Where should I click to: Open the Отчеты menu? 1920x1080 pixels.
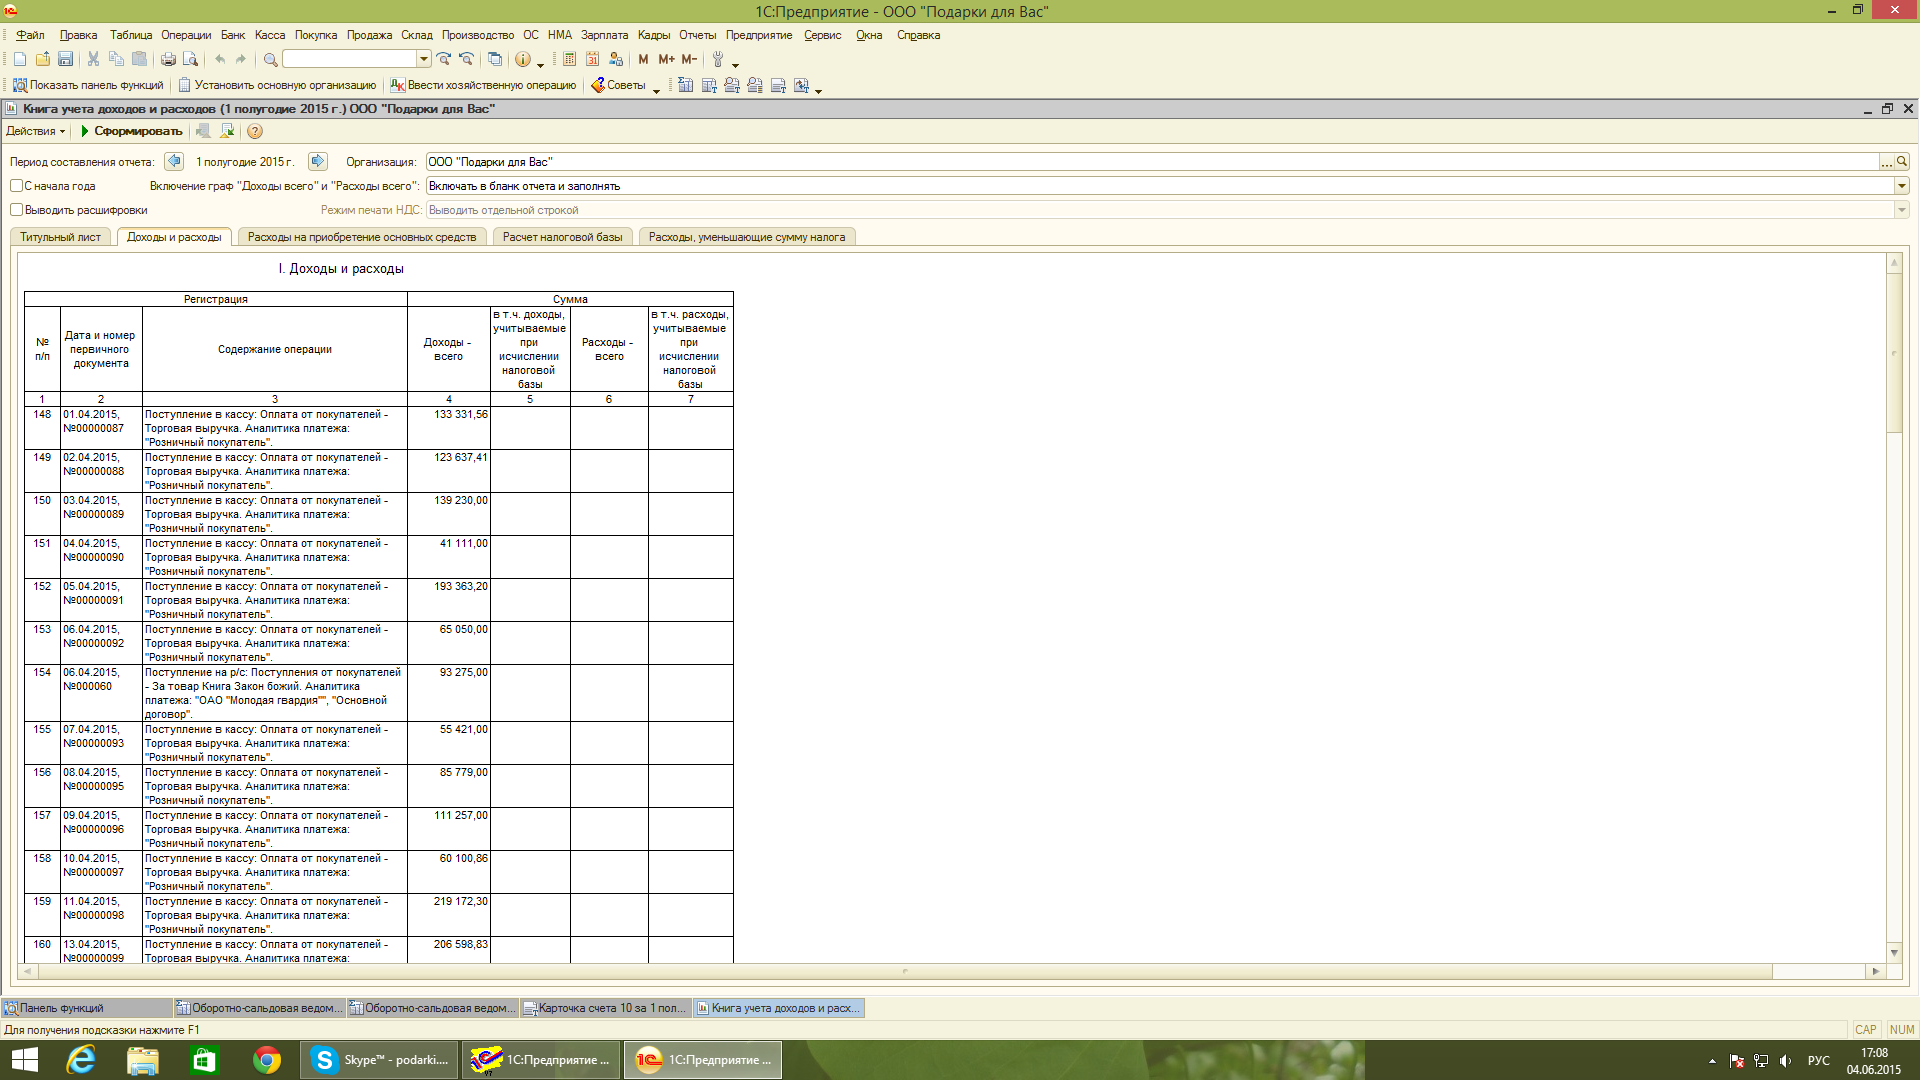click(697, 35)
